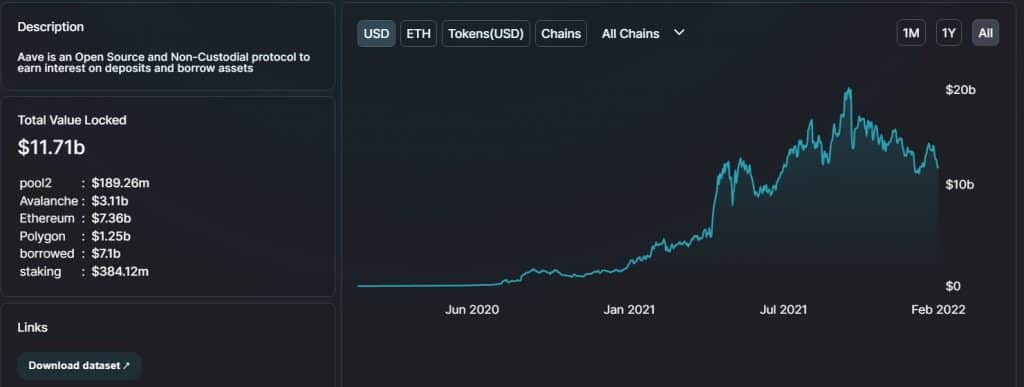1024x387 pixels.
Task: Switch chart denomination to ETH
Action: click(419, 34)
